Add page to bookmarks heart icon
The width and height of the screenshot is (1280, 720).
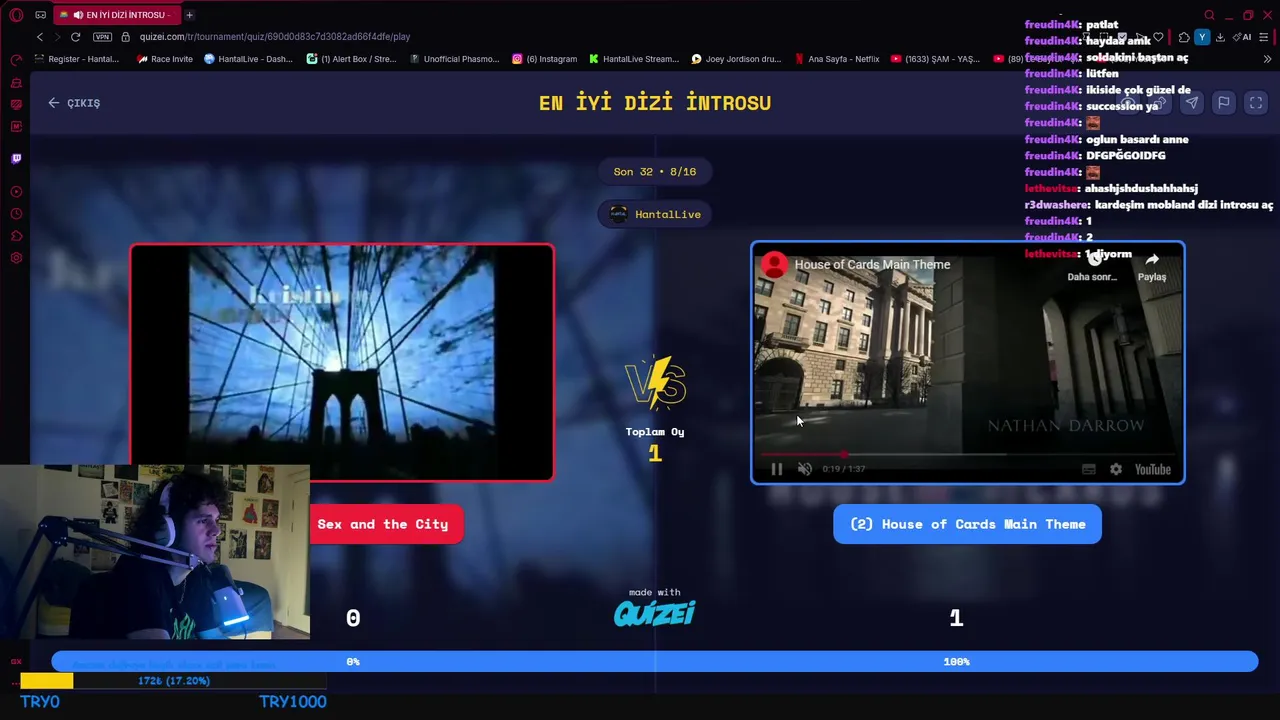(1158, 37)
